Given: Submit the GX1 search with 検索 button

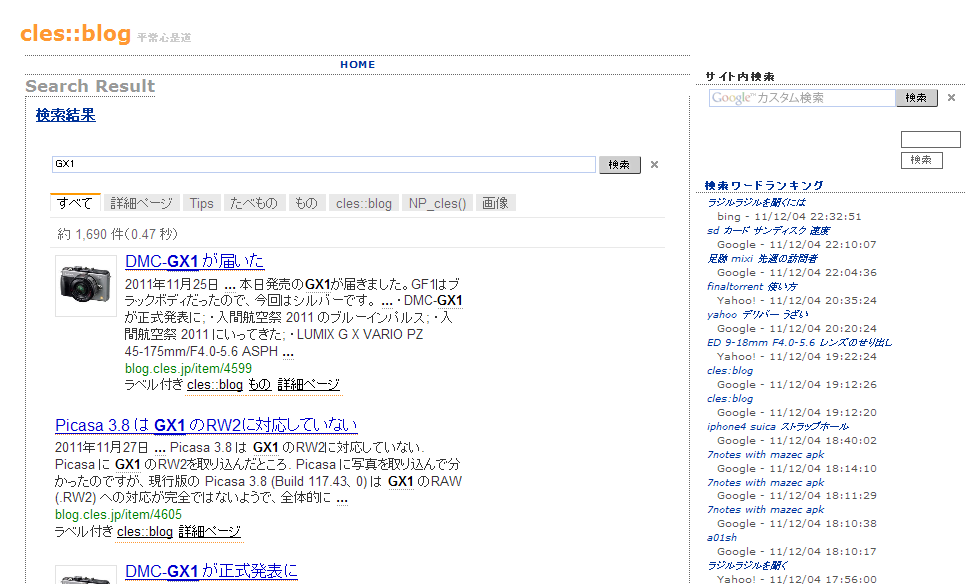Looking at the screenshot, I should 619,165.
